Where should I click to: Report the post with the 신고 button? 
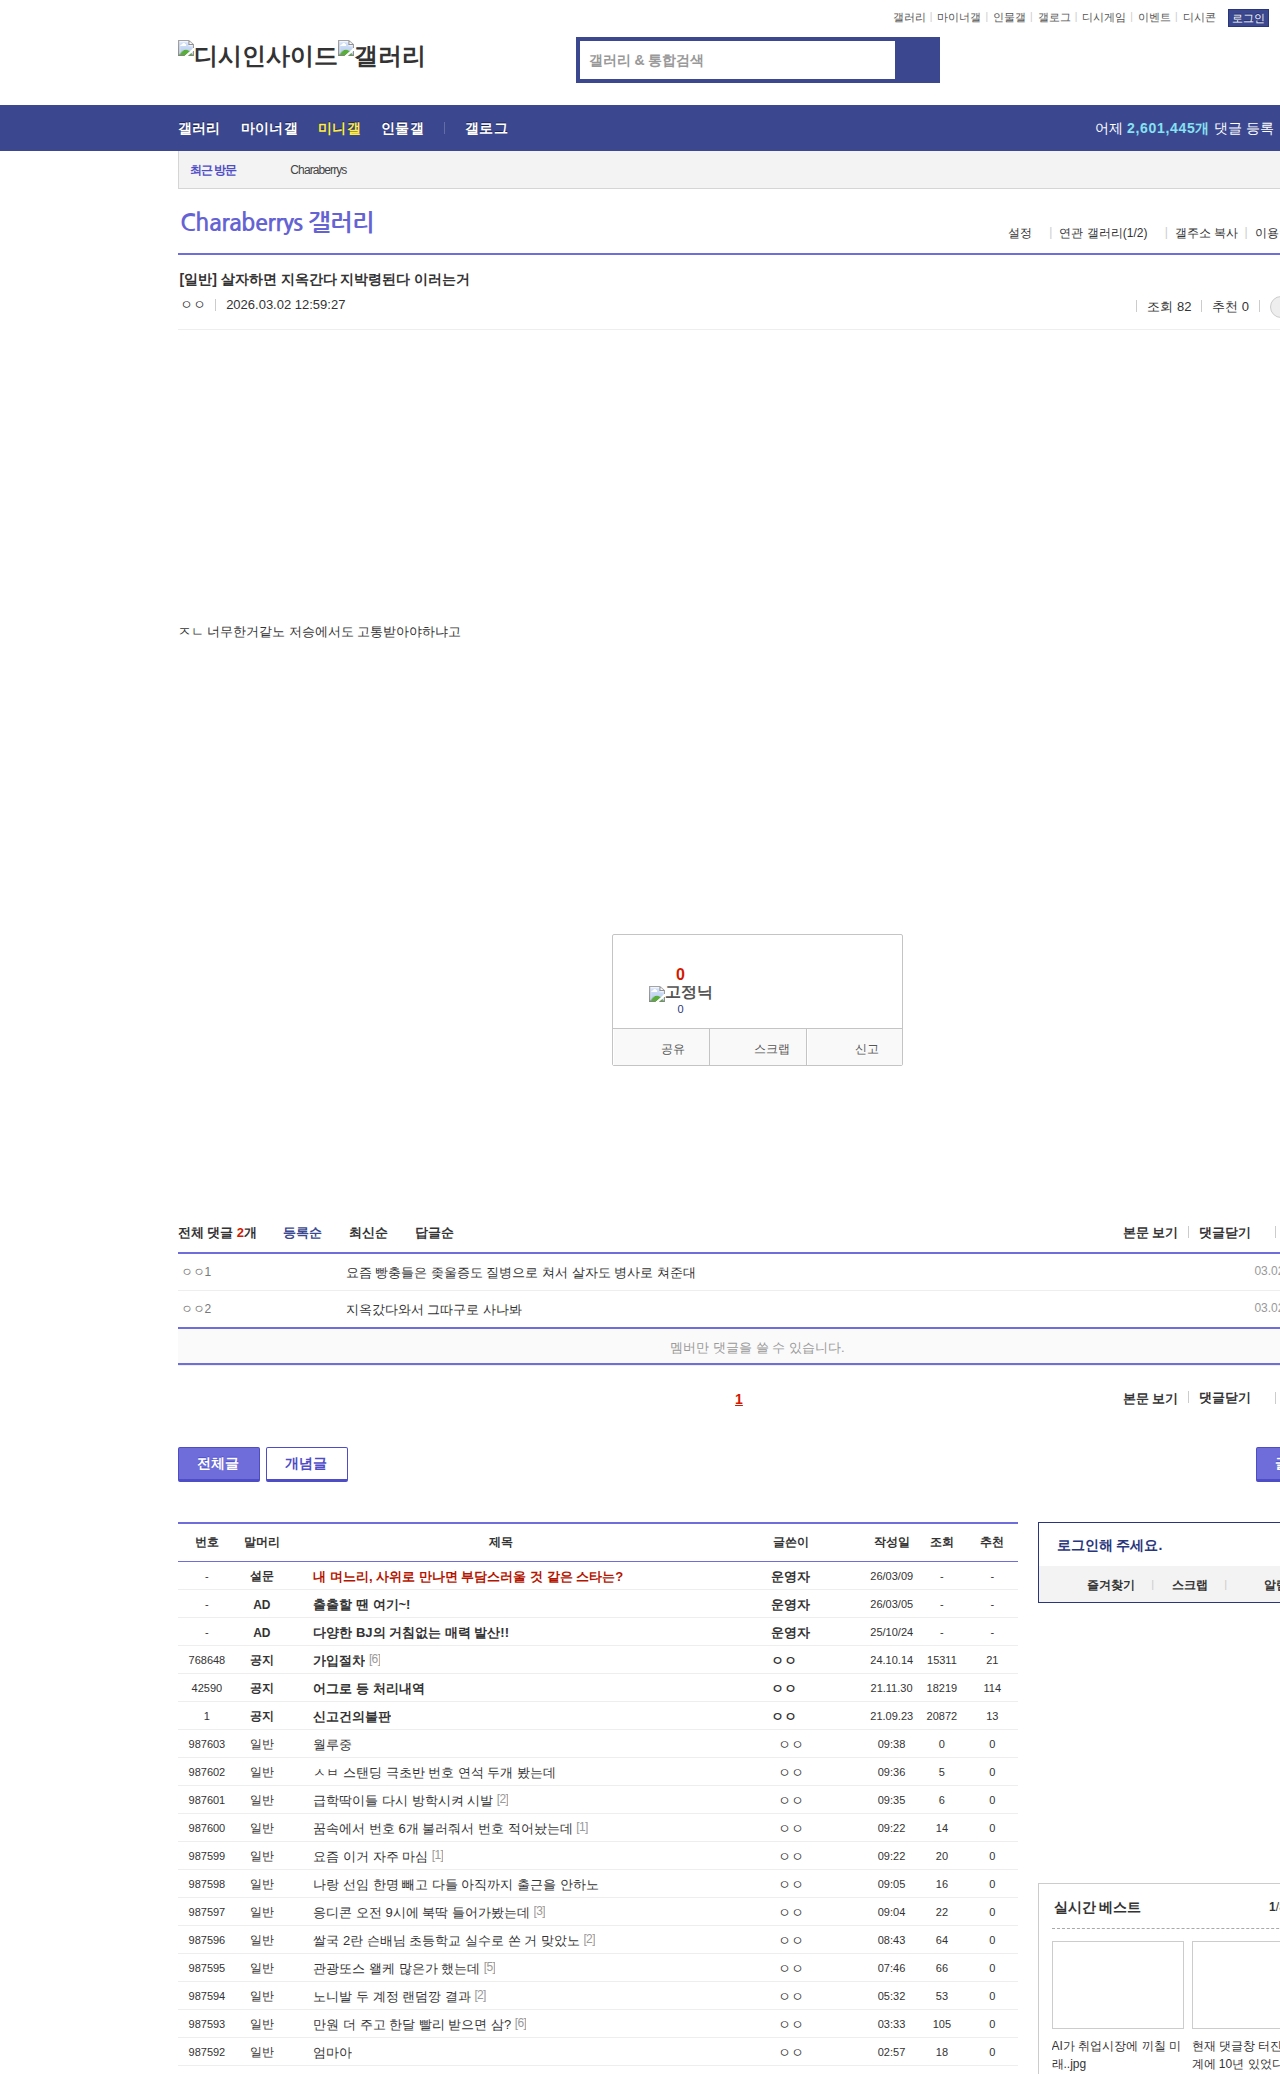866,1049
